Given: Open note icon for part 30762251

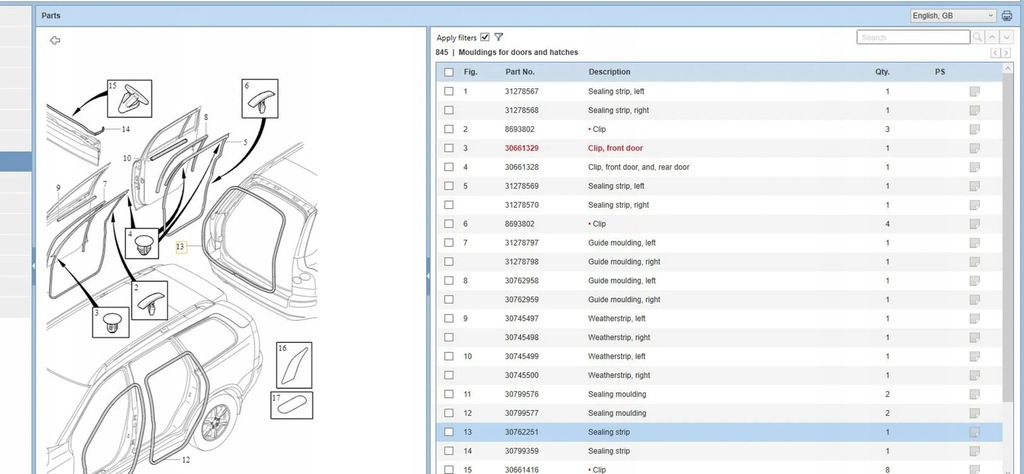Looking at the screenshot, I should [x=974, y=432].
